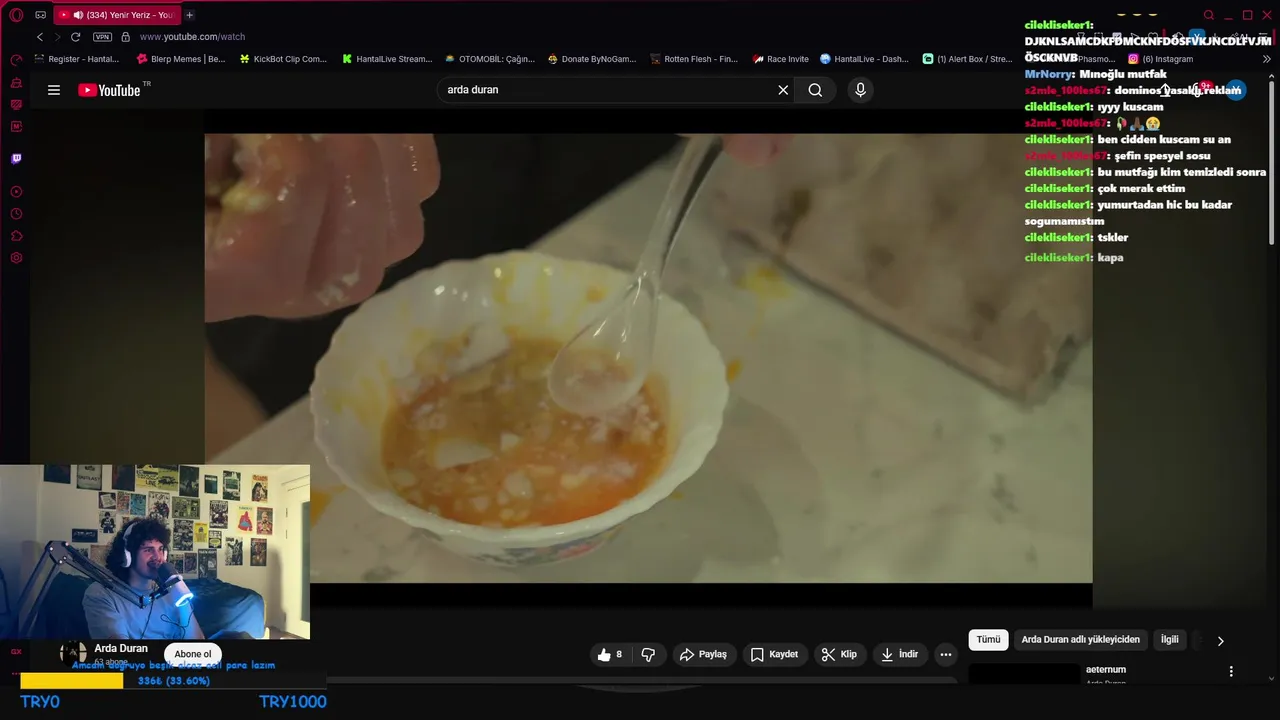Open the three-dot more actions menu
This screenshot has height=720, width=1280.
(x=945, y=655)
